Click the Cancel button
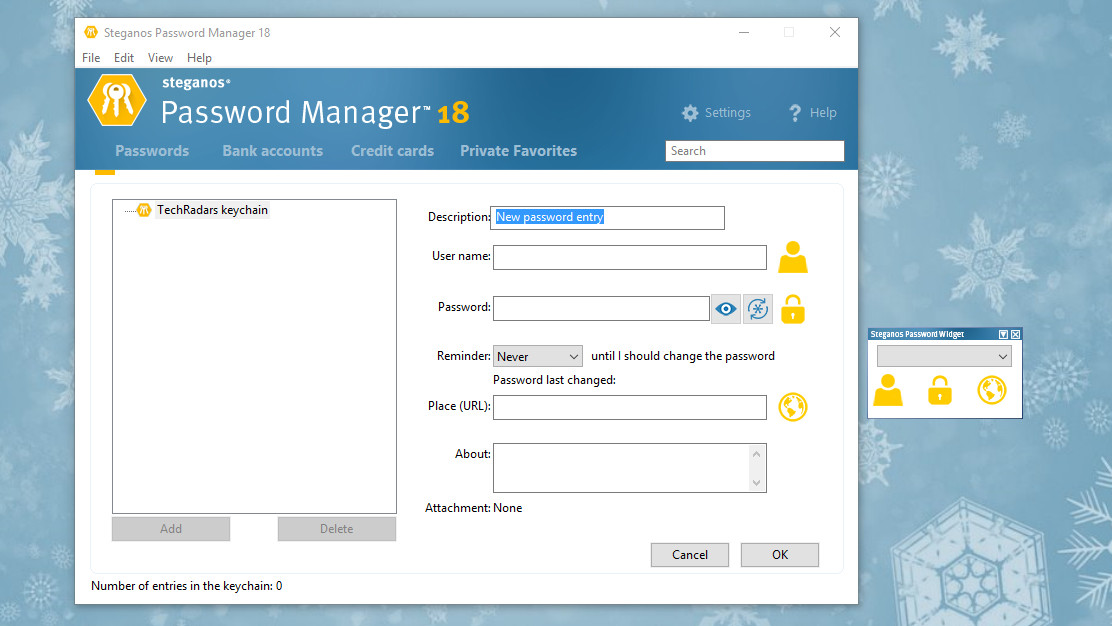Image resolution: width=1112 pixels, height=626 pixels. [689, 554]
